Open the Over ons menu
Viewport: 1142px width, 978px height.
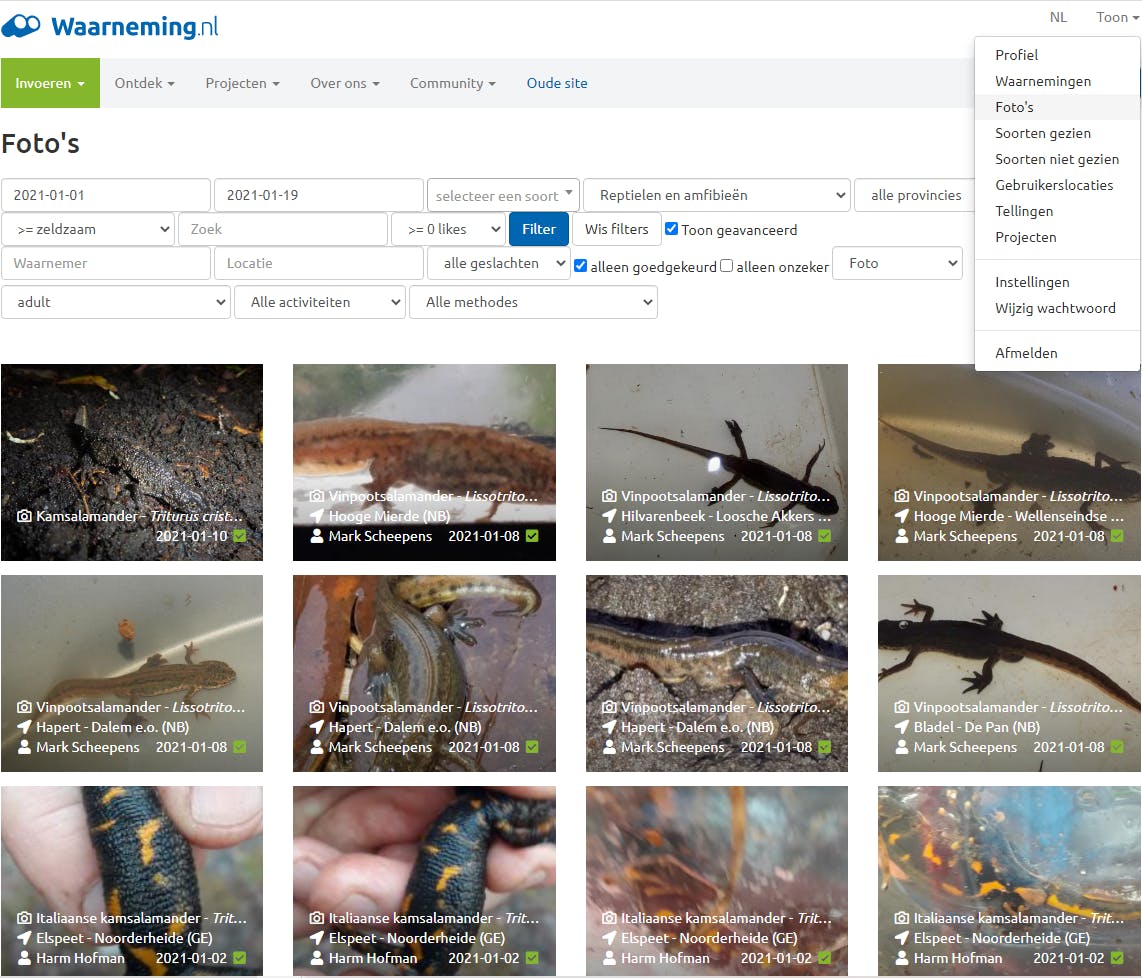pyautogui.click(x=345, y=83)
